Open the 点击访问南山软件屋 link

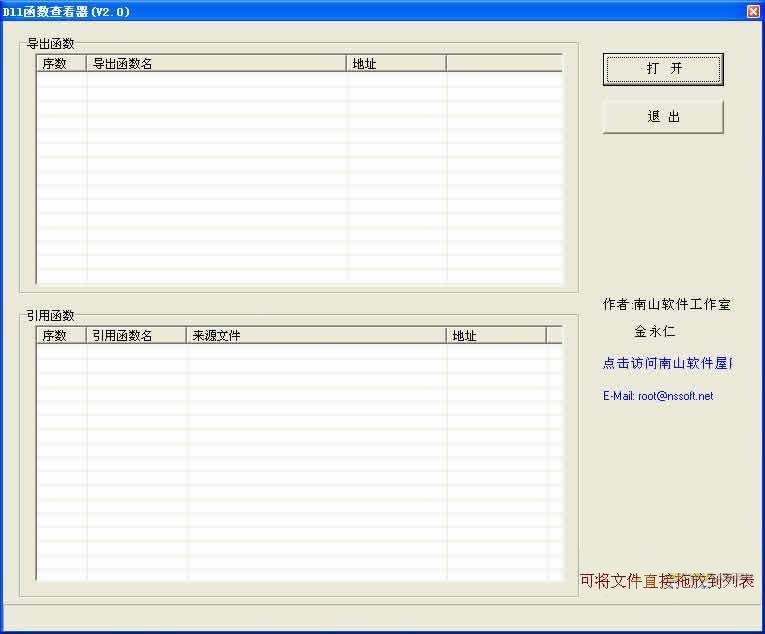click(667, 363)
